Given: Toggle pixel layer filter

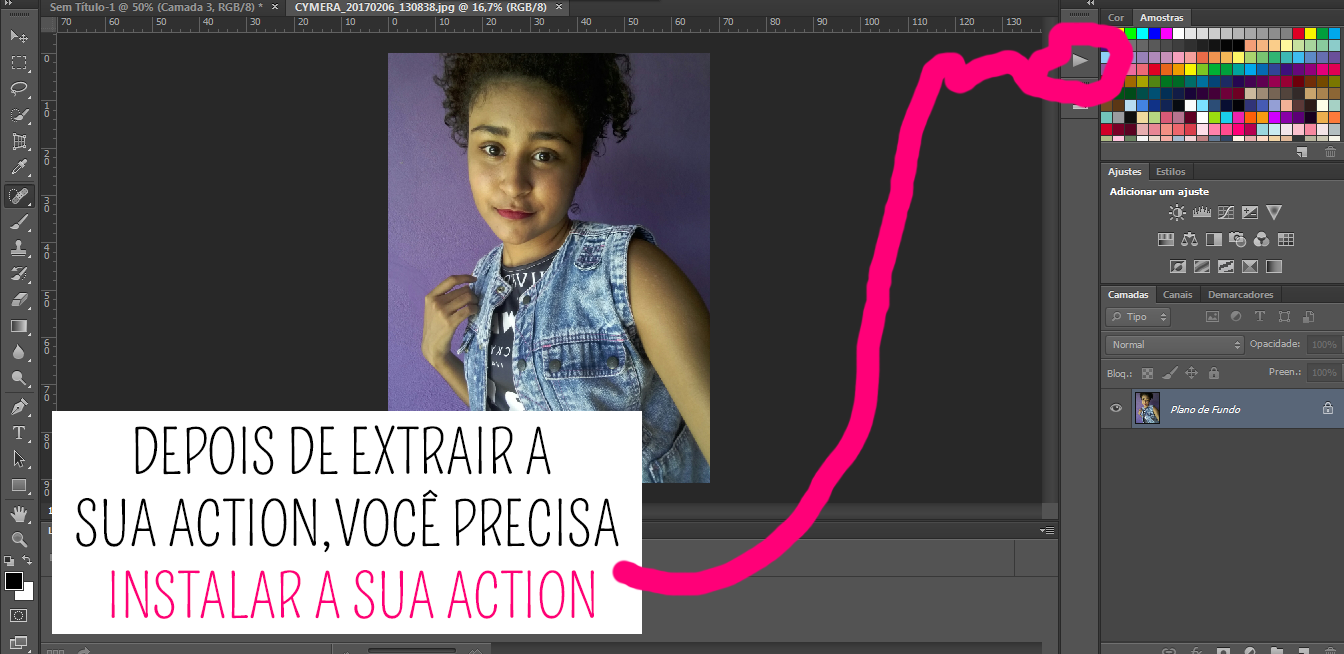Looking at the screenshot, I should 1212,316.
